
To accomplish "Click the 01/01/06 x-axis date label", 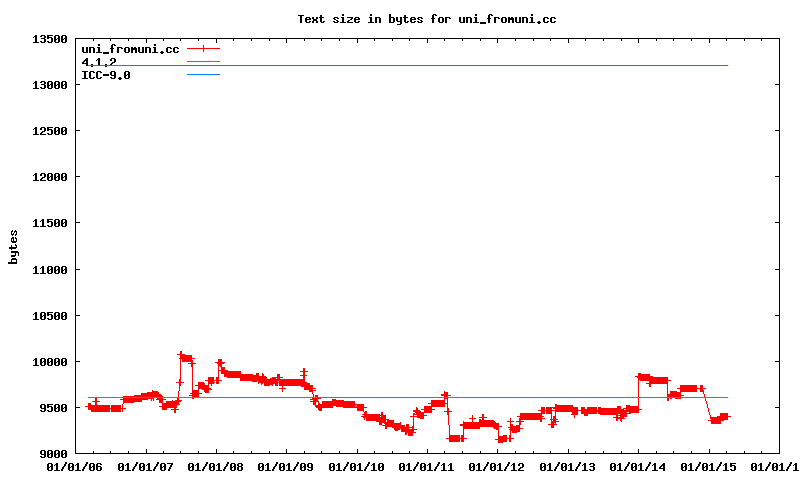I will (x=75, y=467).
